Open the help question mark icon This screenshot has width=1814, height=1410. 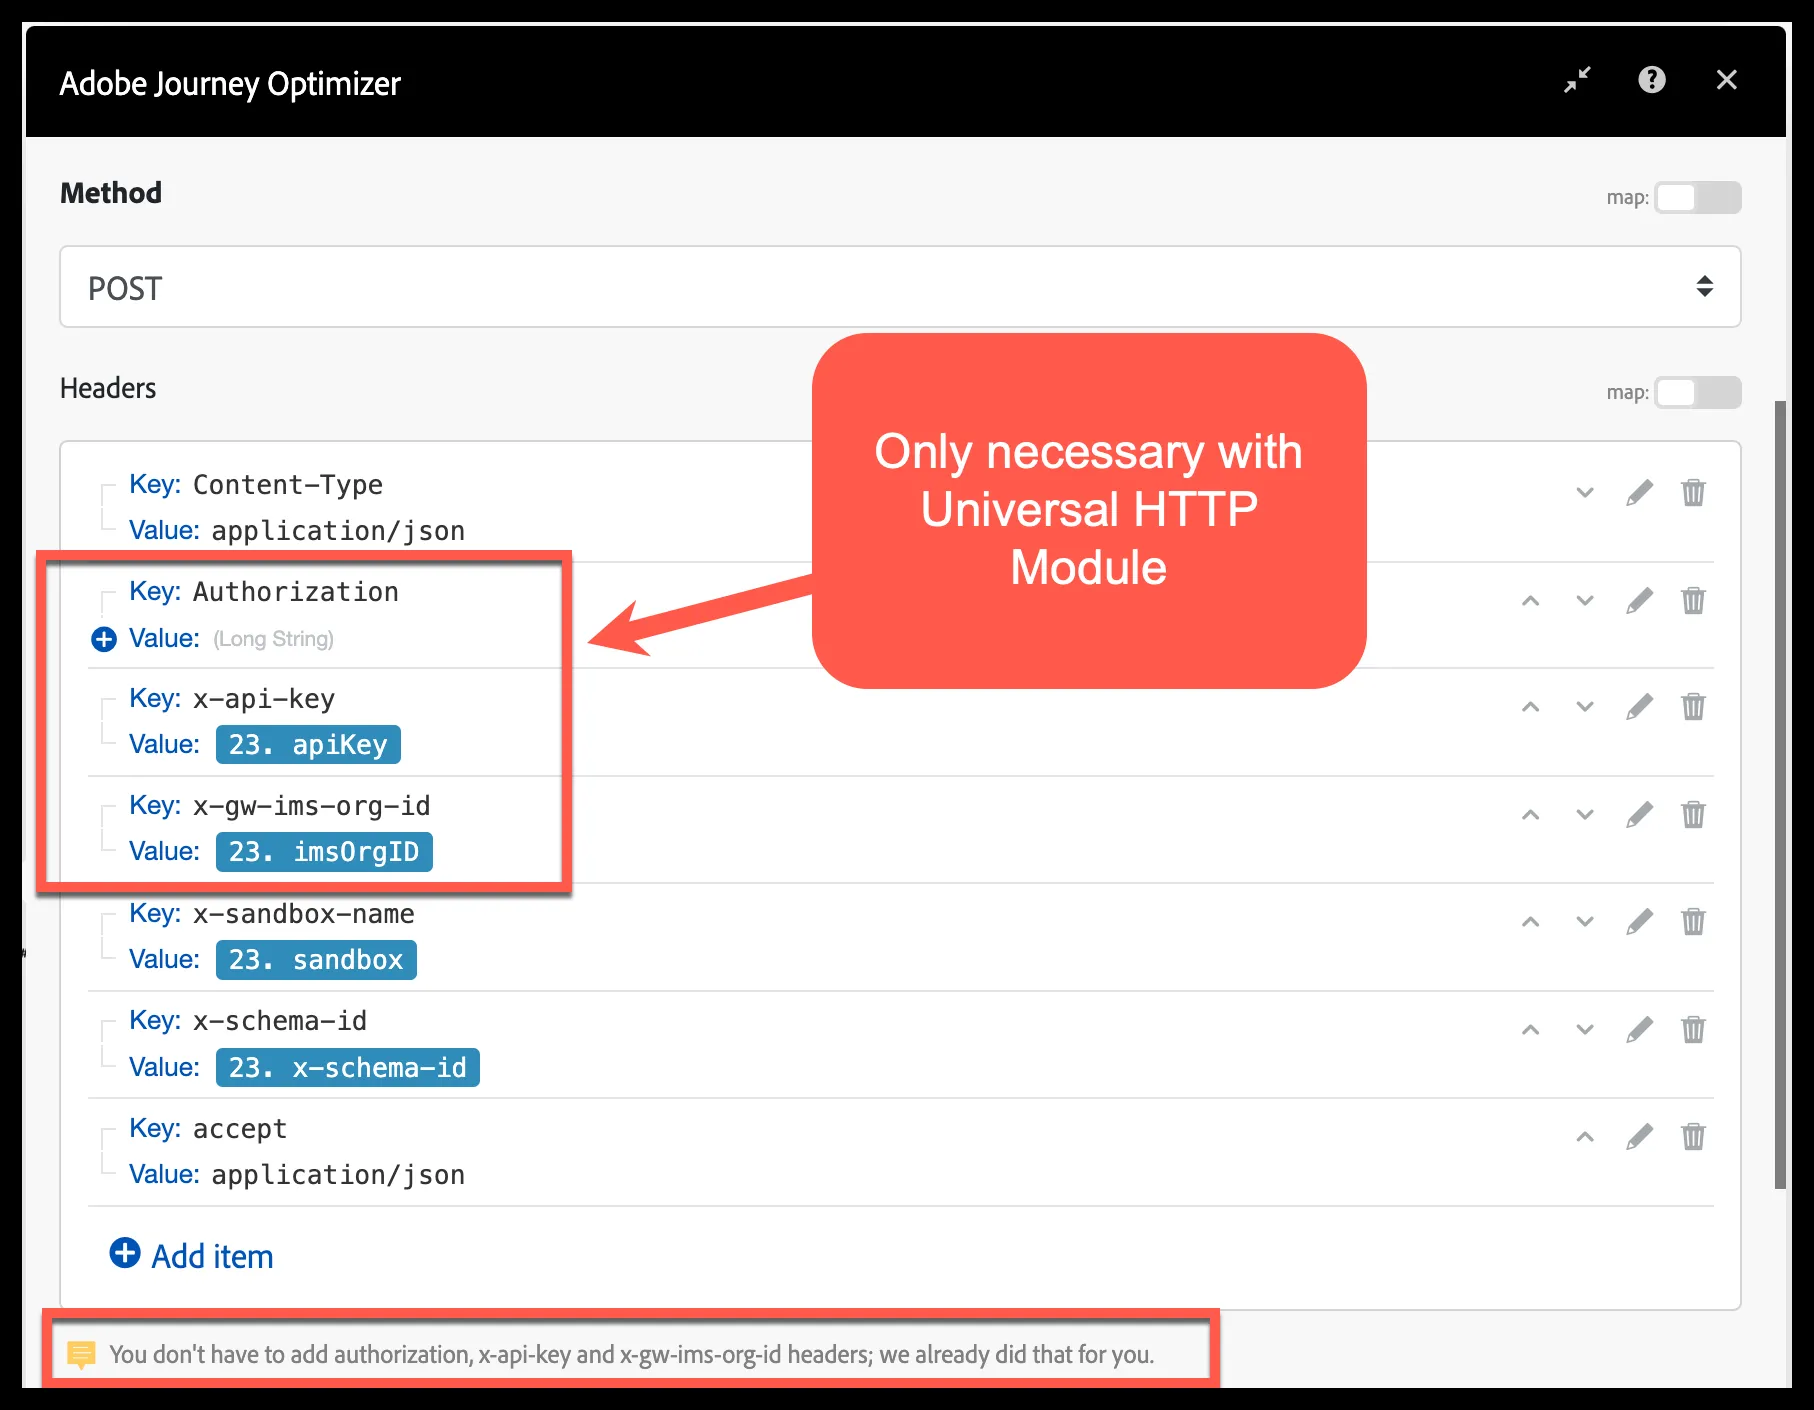[1652, 80]
